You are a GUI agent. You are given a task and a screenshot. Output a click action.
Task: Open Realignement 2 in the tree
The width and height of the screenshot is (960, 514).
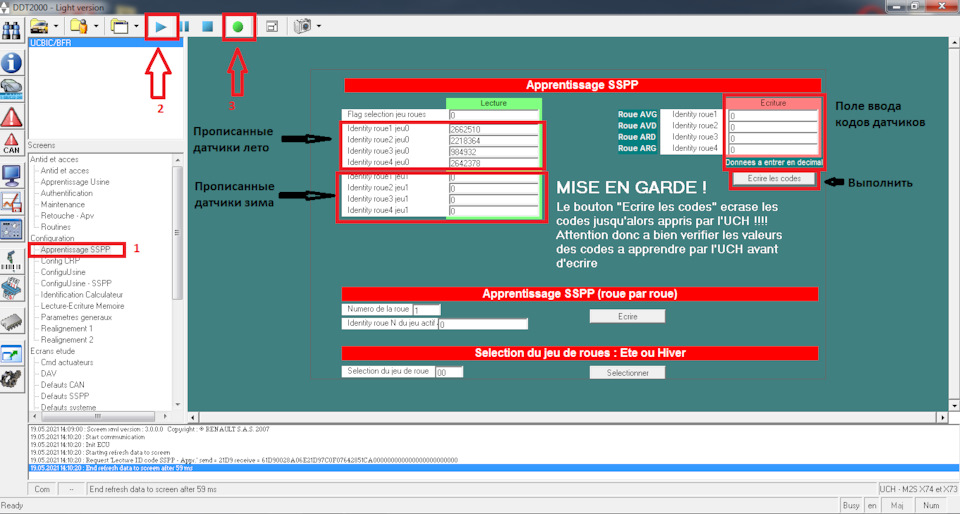point(67,340)
